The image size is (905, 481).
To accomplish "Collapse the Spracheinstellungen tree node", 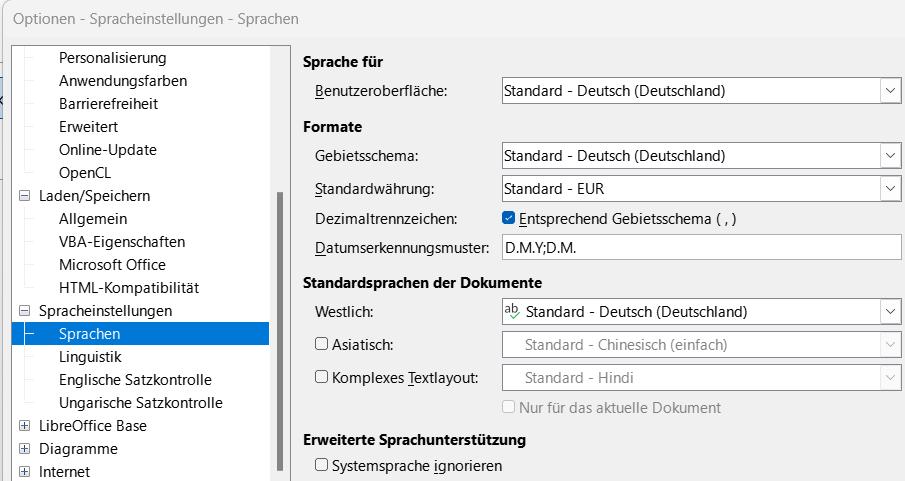I will tap(25, 311).
